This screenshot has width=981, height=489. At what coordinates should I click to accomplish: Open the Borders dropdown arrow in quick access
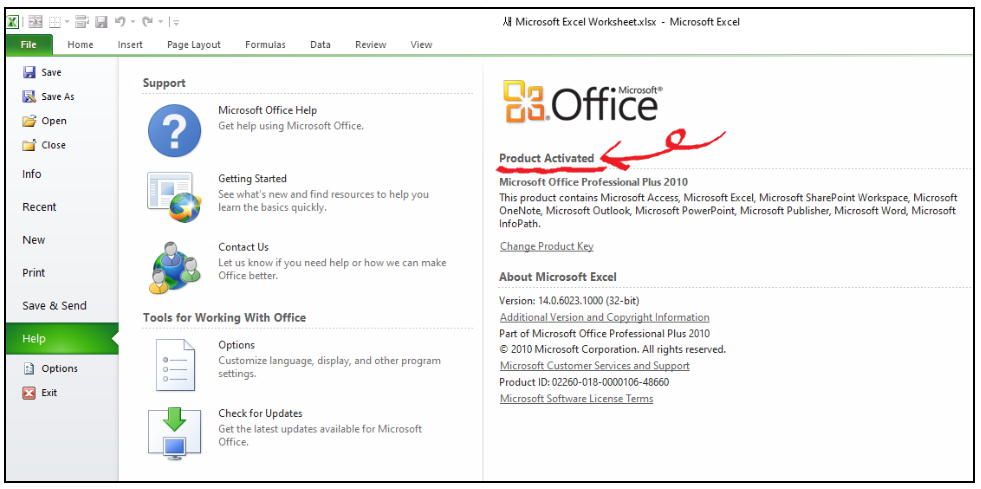pos(67,22)
